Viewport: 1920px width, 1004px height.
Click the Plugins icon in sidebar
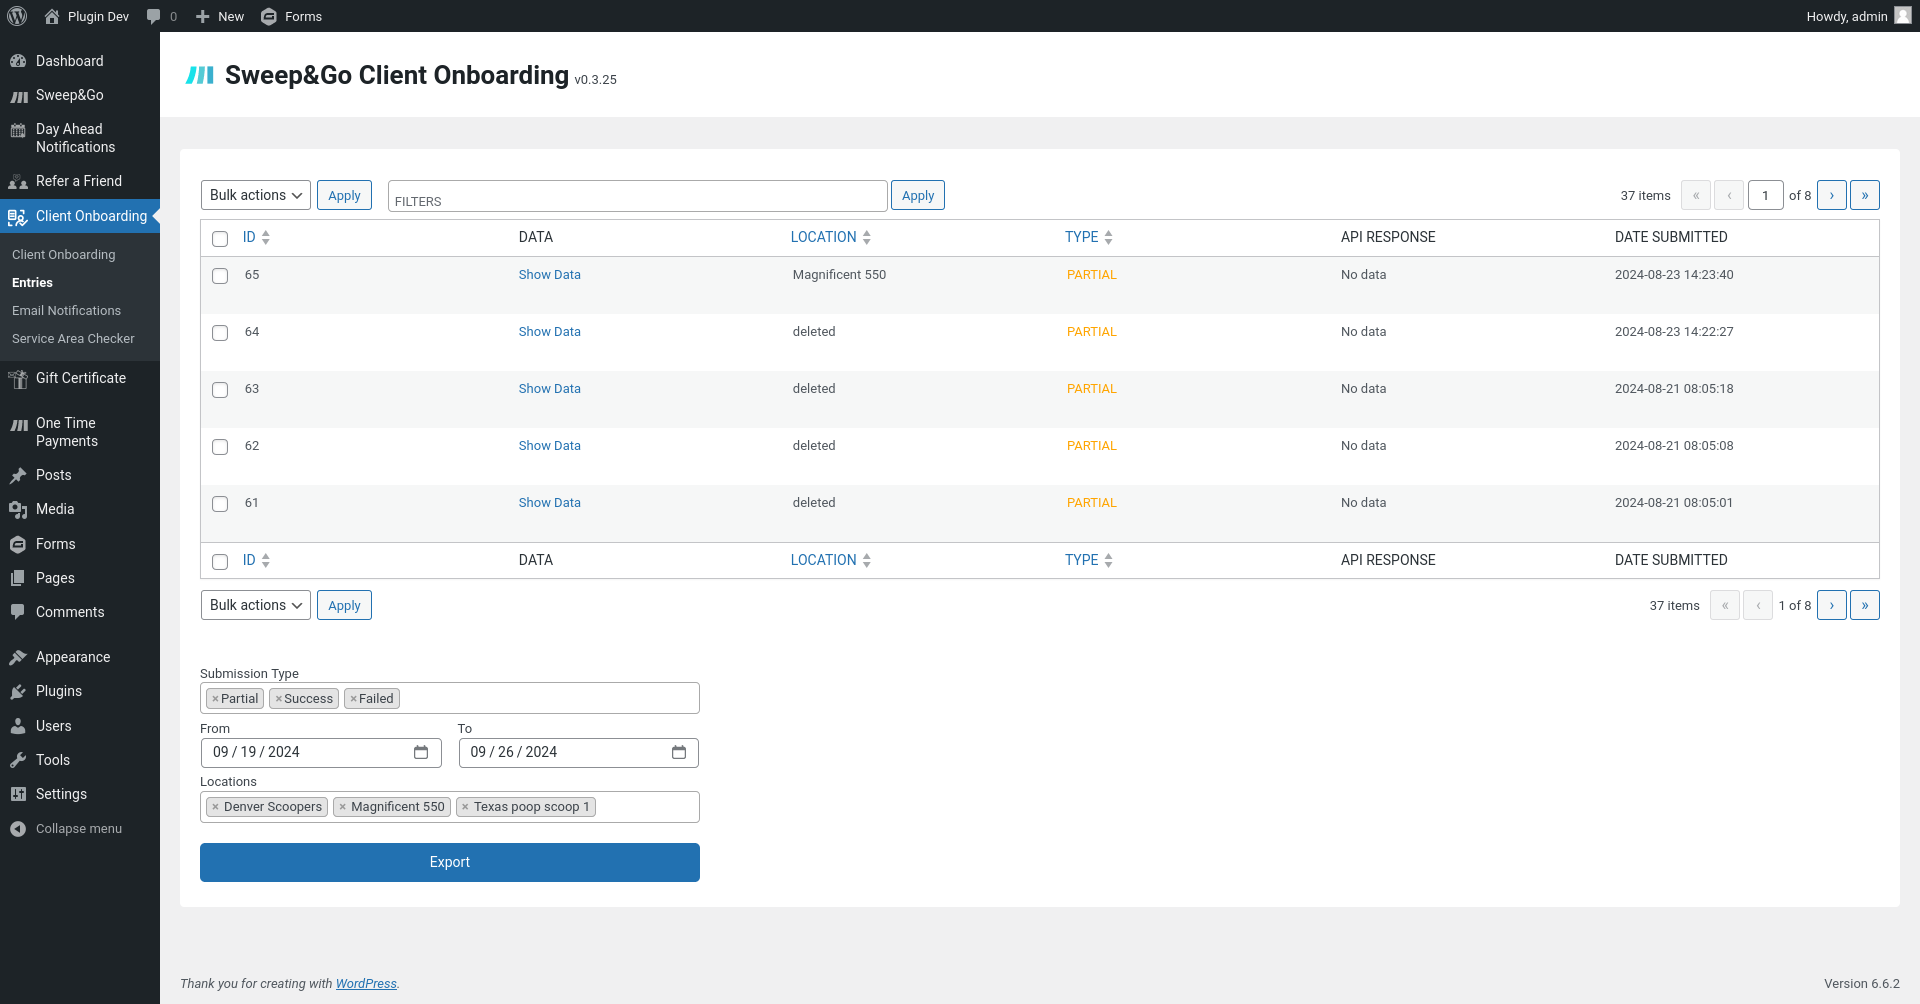pyautogui.click(x=18, y=692)
